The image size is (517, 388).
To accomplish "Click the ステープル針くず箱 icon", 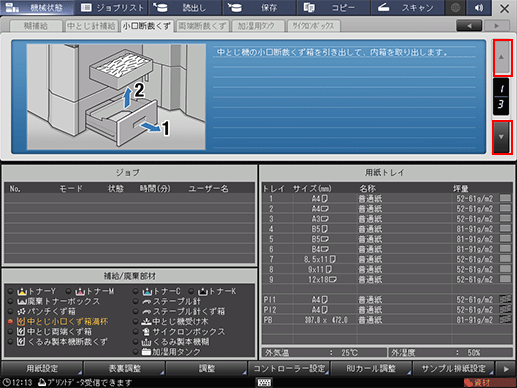I will [147, 312].
